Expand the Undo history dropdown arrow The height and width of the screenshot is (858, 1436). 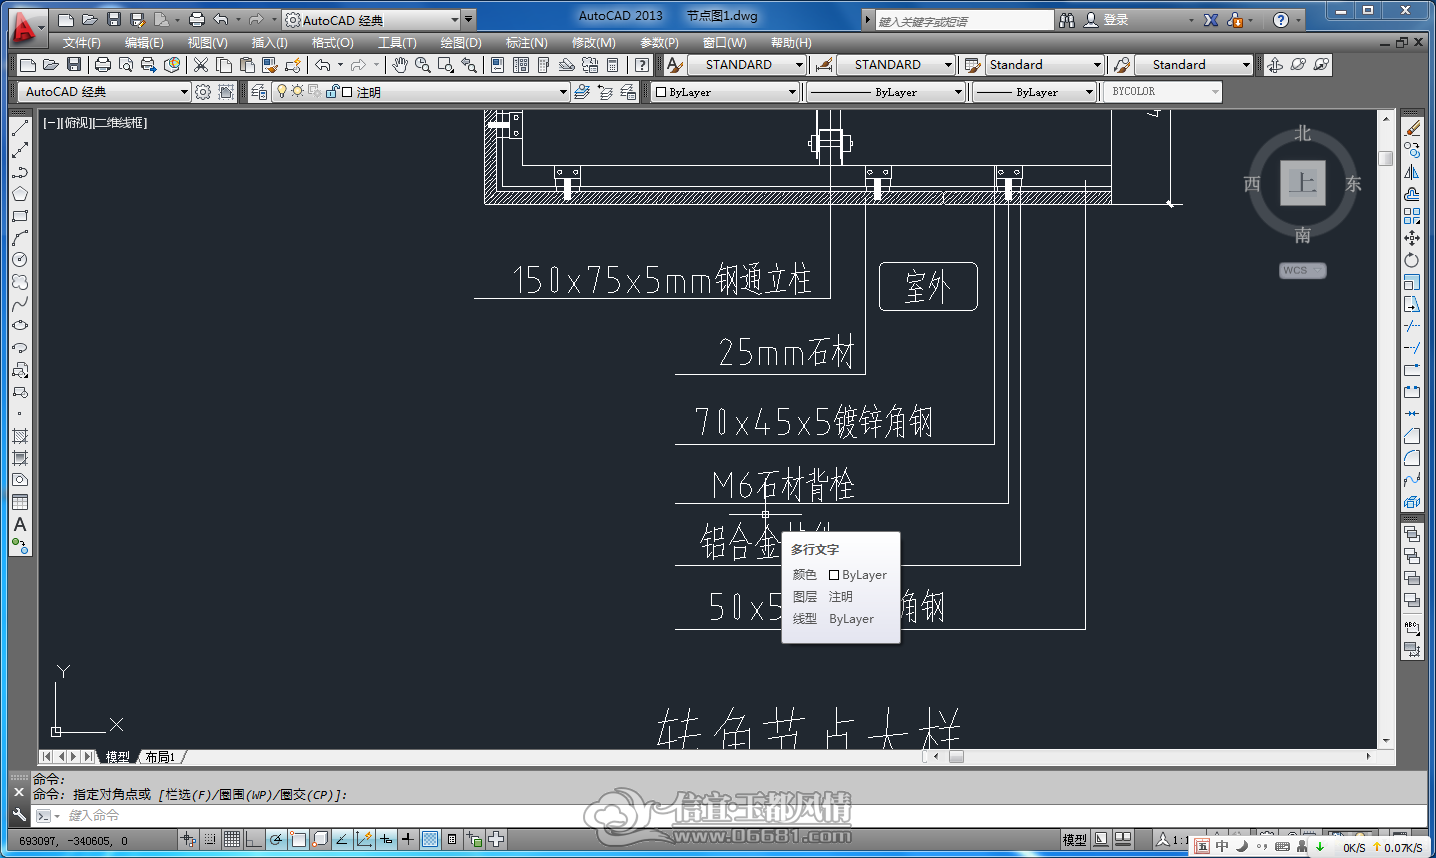(340, 65)
